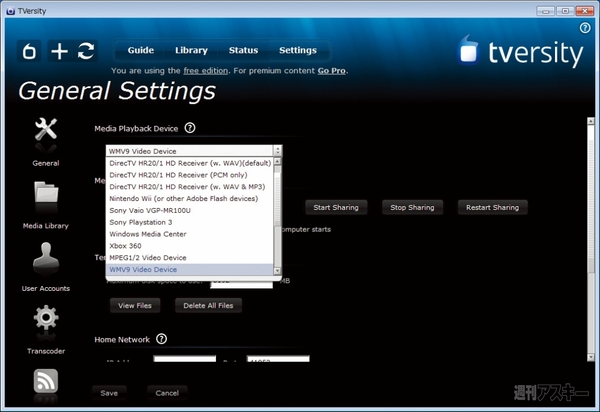
Task: Switch to the Library tab
Action: (x=191, y=50)
